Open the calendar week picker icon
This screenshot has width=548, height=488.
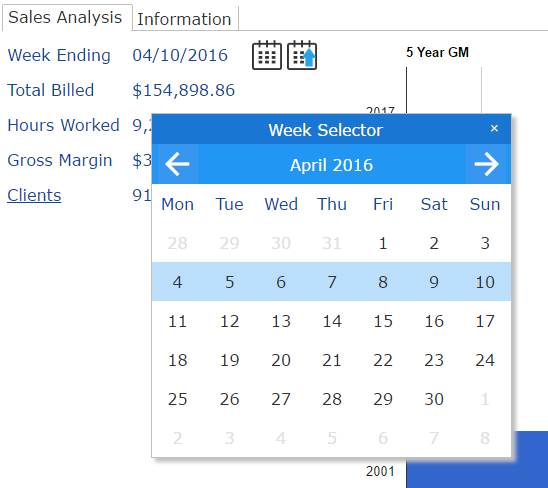click(x=267, y=55)
